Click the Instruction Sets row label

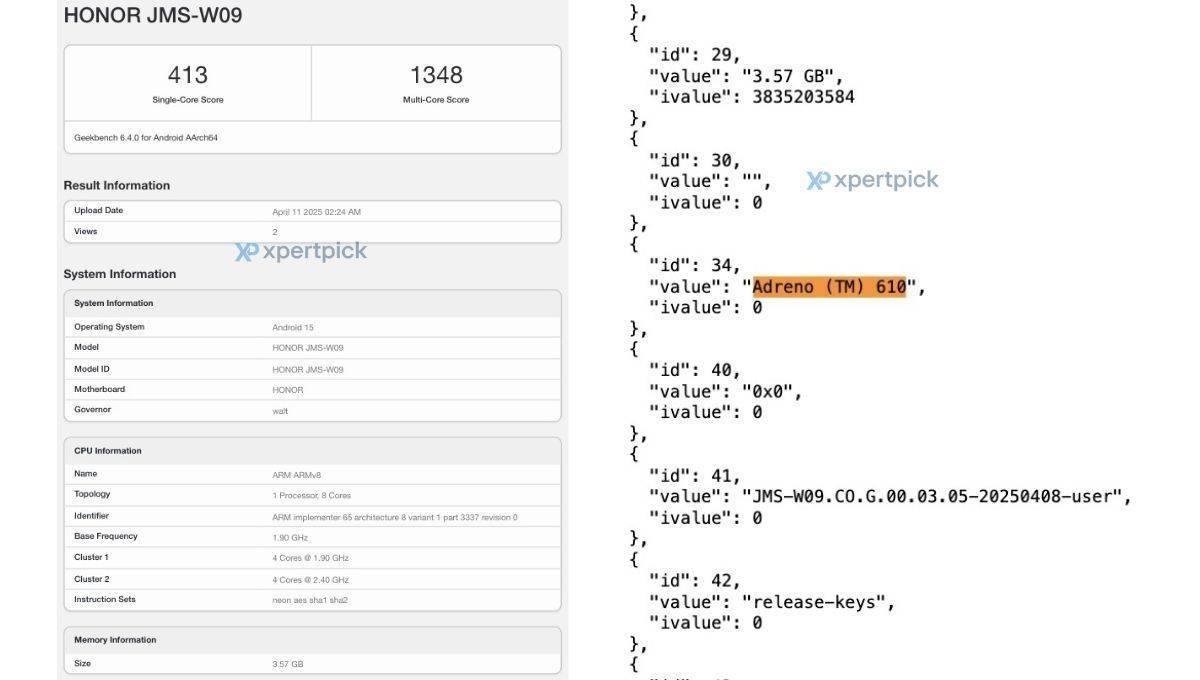[105, 600]
